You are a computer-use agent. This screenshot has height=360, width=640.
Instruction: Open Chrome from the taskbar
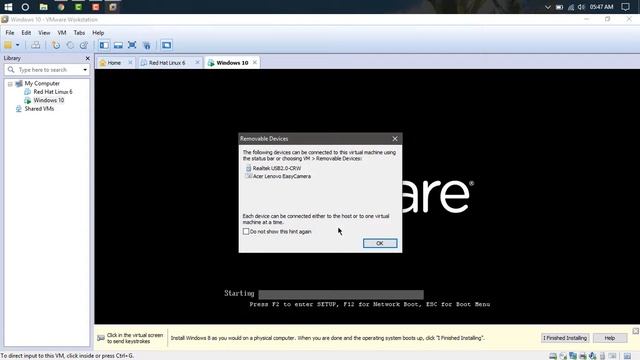61,7
